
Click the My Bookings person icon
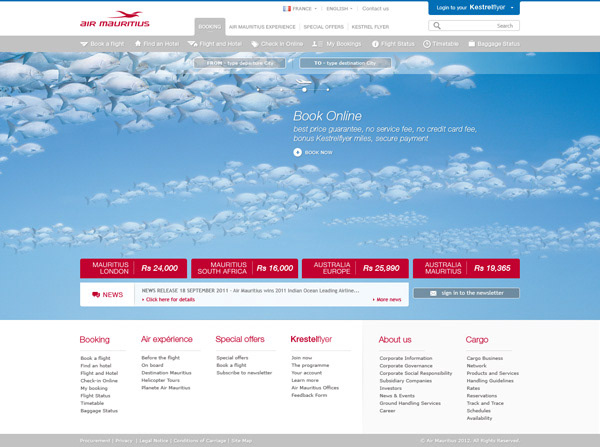[x=317, y=44]
